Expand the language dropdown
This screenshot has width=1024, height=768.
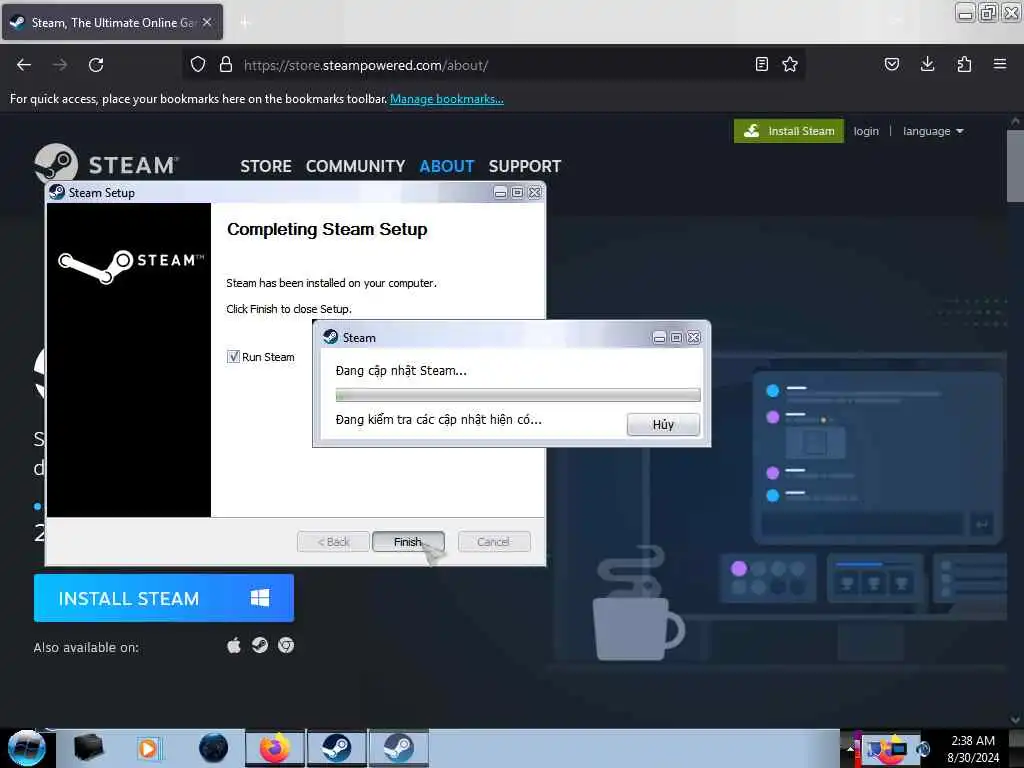933,131
